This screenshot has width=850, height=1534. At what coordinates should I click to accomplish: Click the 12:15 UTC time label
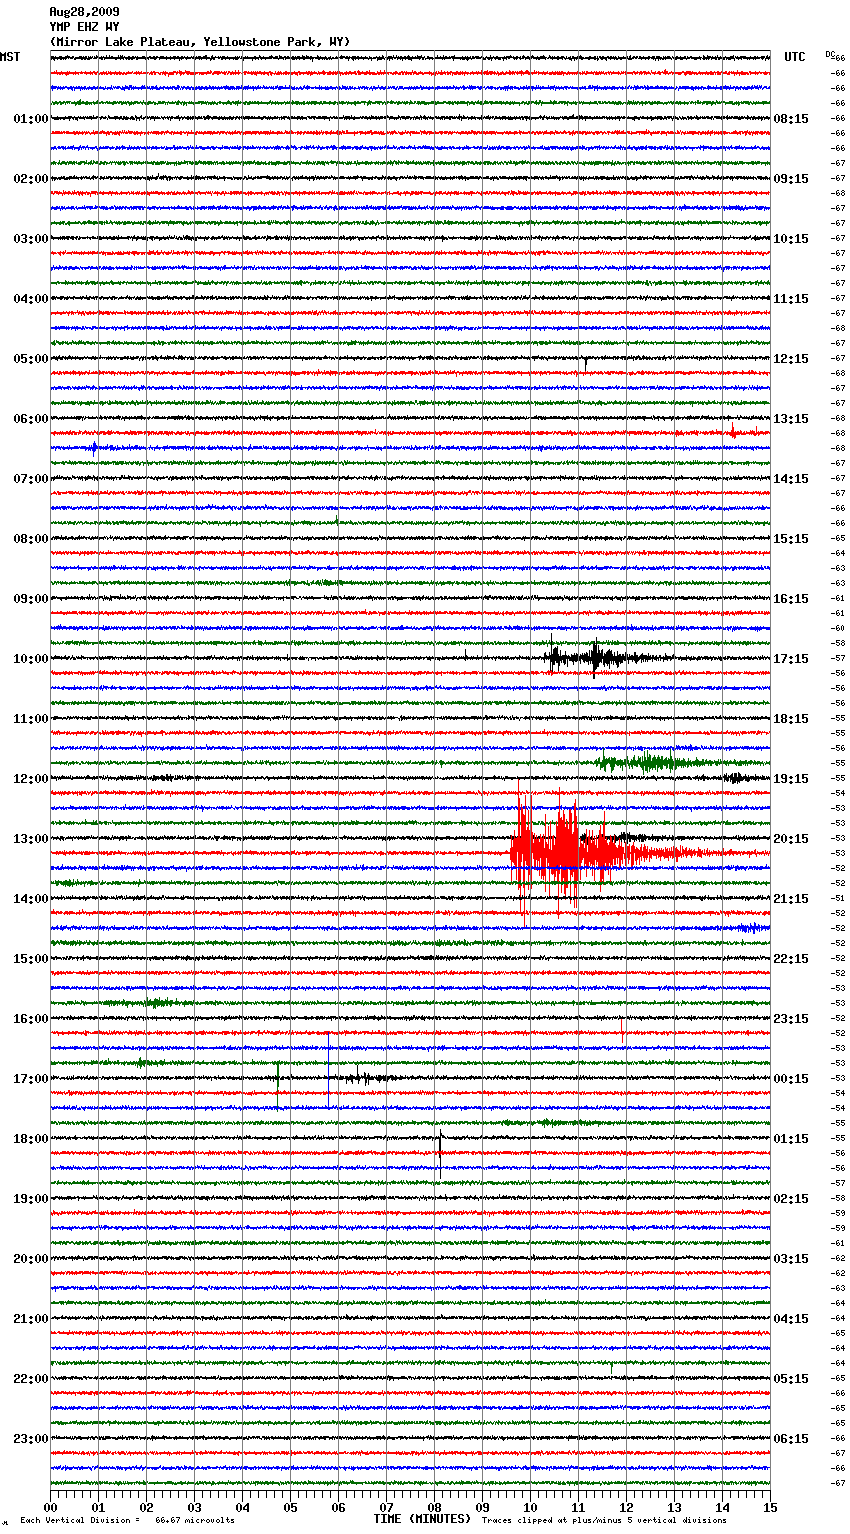pos(791,359)
